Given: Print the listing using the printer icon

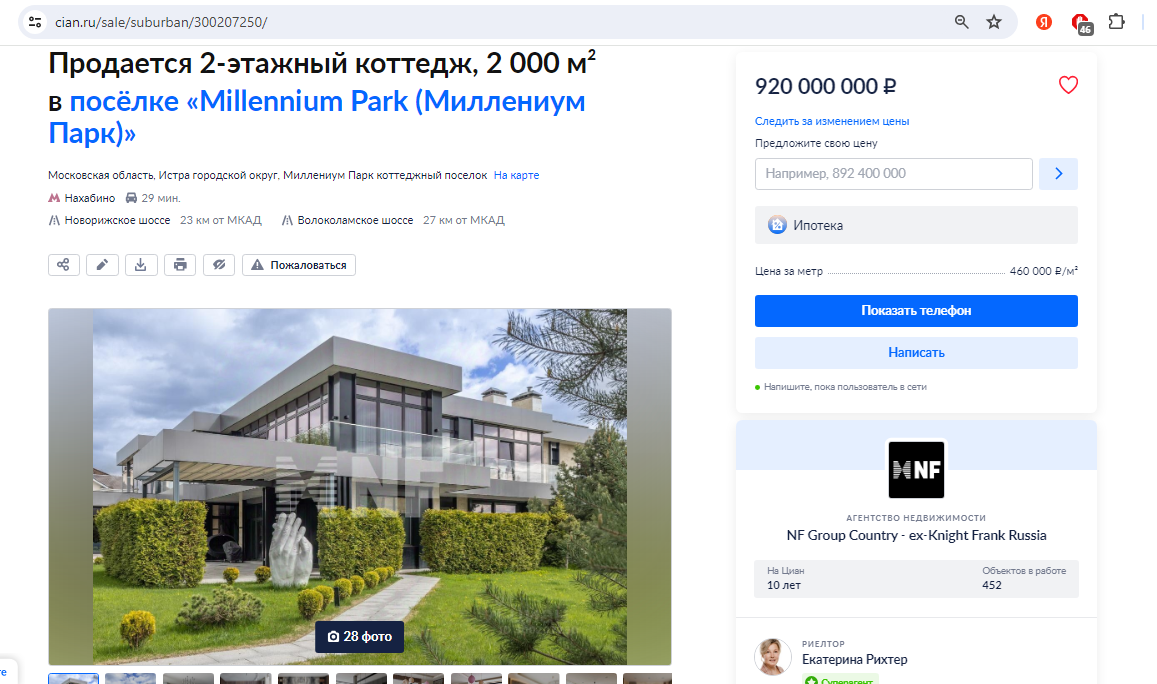Looking at the screenshot, I should point(180,265).
